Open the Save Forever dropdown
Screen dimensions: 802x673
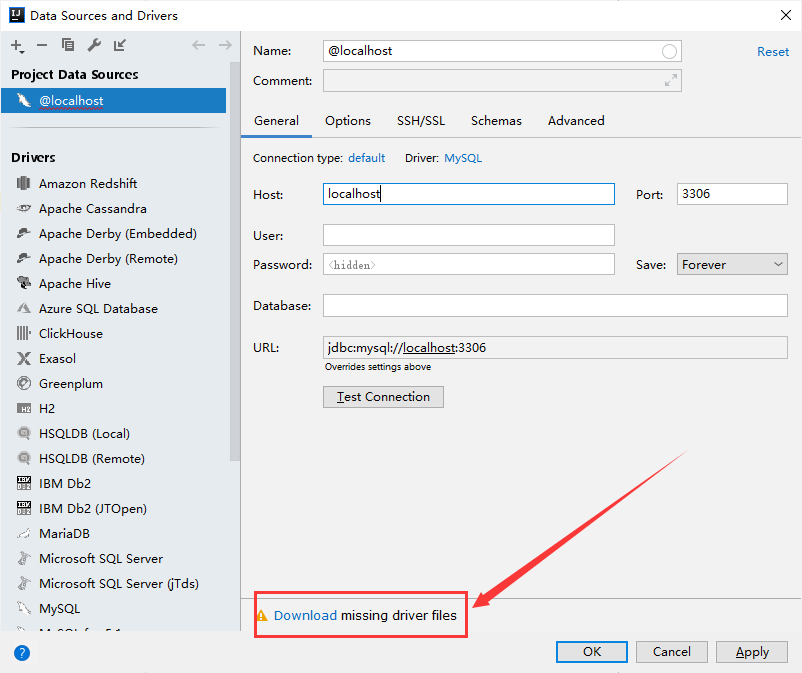732,264
